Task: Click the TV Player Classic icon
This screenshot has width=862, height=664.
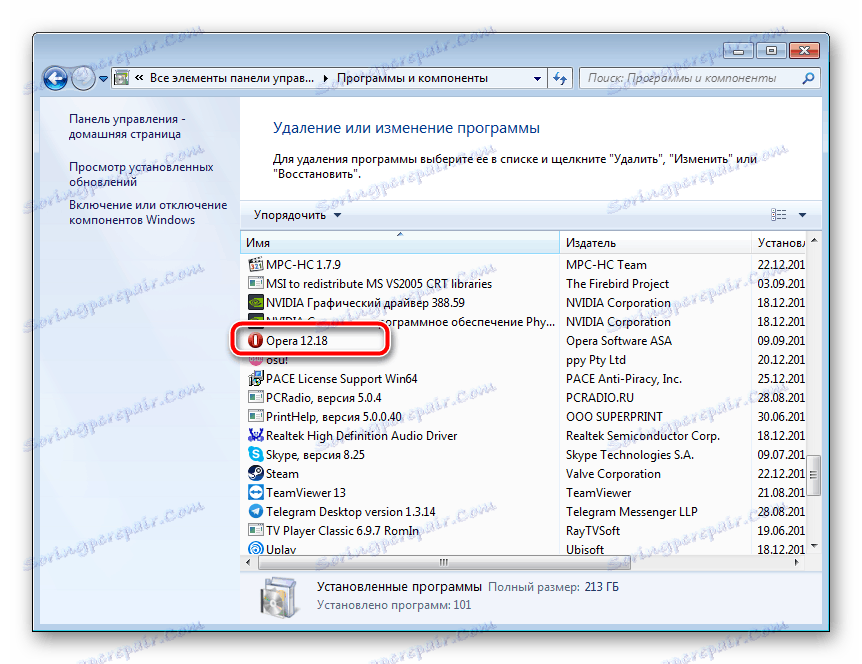Action: (x=256, y=530)
